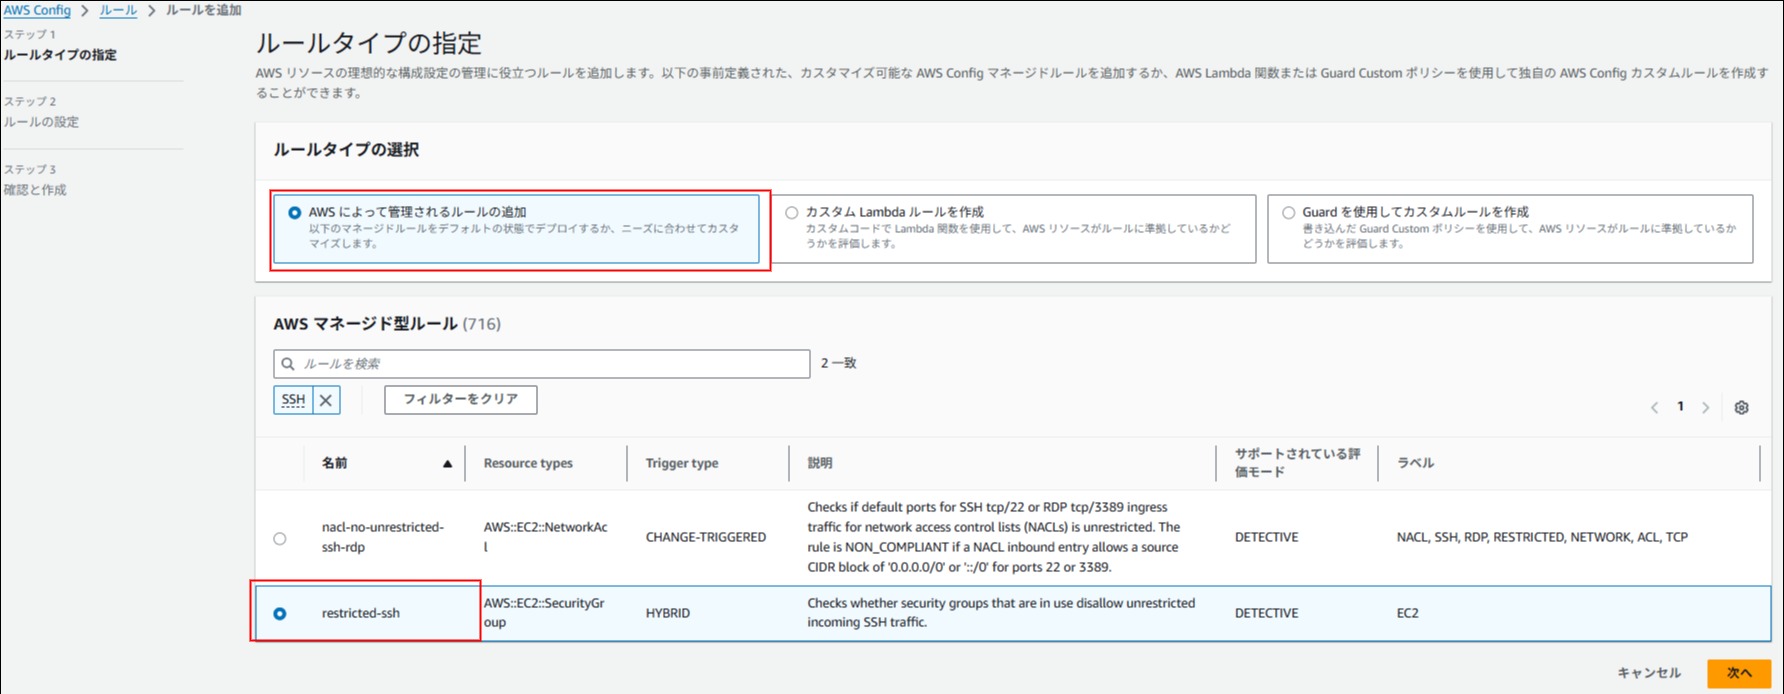Viewport: 1784px width, 694px height.
Task: Focus the ルールを検索 search field
Action: (550, 364)
